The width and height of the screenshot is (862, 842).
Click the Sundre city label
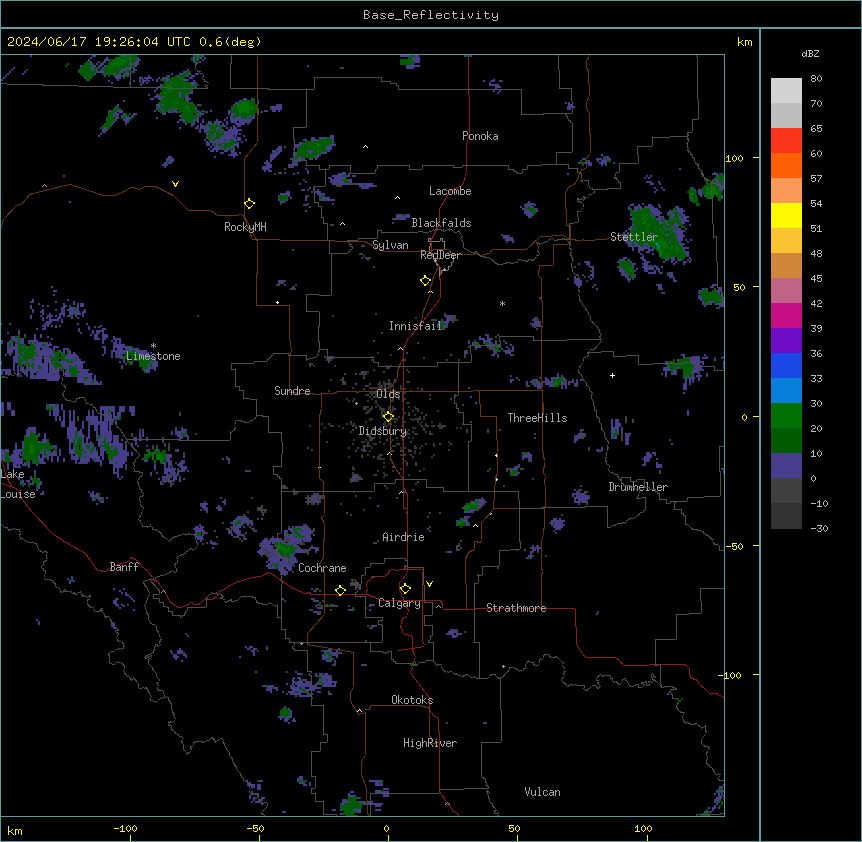(x=292, y=391)
